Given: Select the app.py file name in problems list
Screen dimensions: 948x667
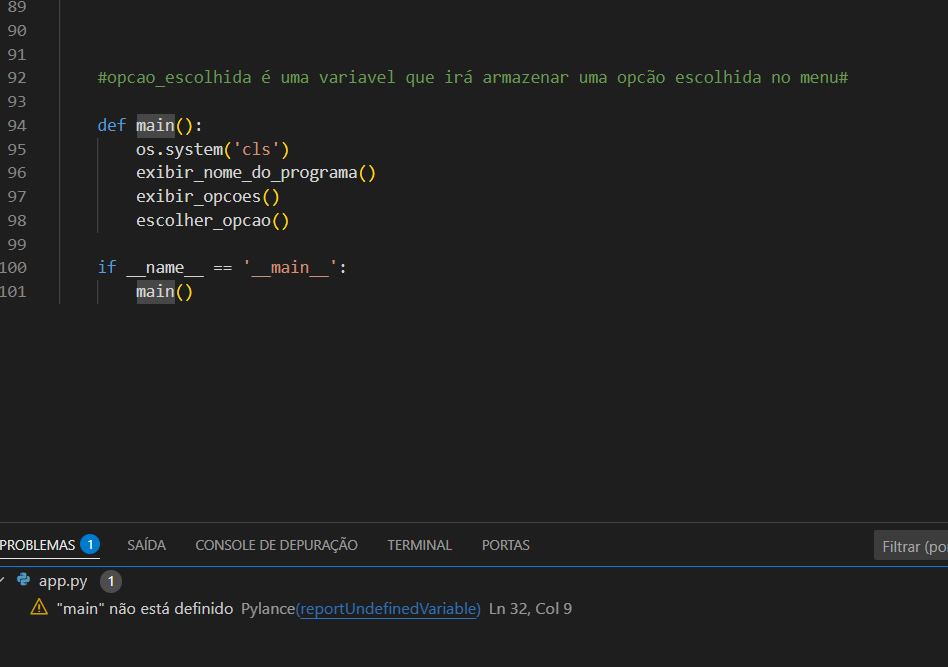Looking at the screenshot, I should click(x=63, y=581).
